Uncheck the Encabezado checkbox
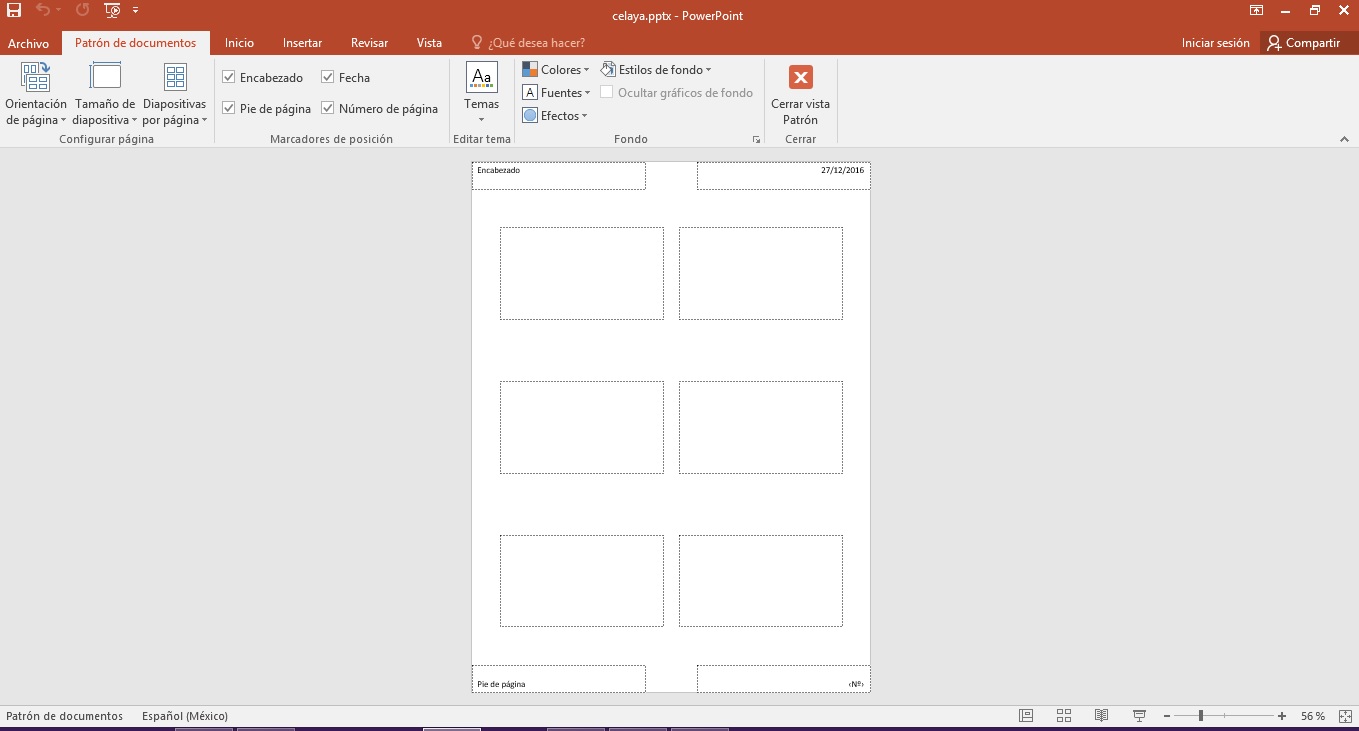This screenshot has height=731, width=1359. (229, 77)
